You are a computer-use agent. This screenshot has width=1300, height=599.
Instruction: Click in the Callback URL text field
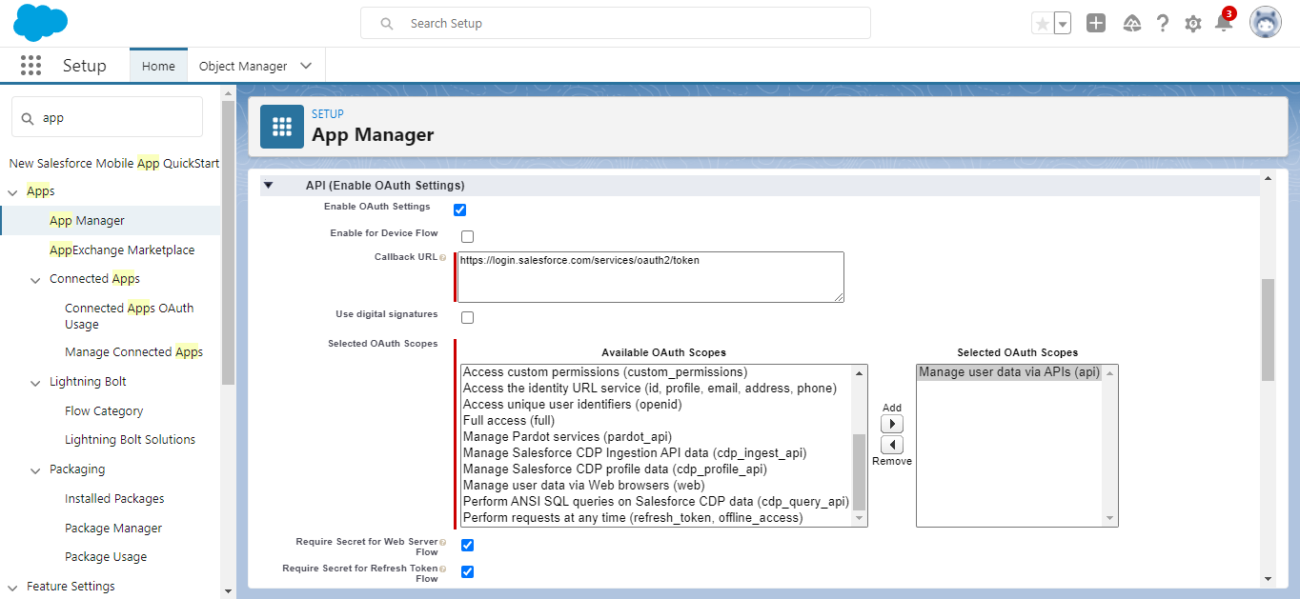pyautogui.click(x=650, y=277)
